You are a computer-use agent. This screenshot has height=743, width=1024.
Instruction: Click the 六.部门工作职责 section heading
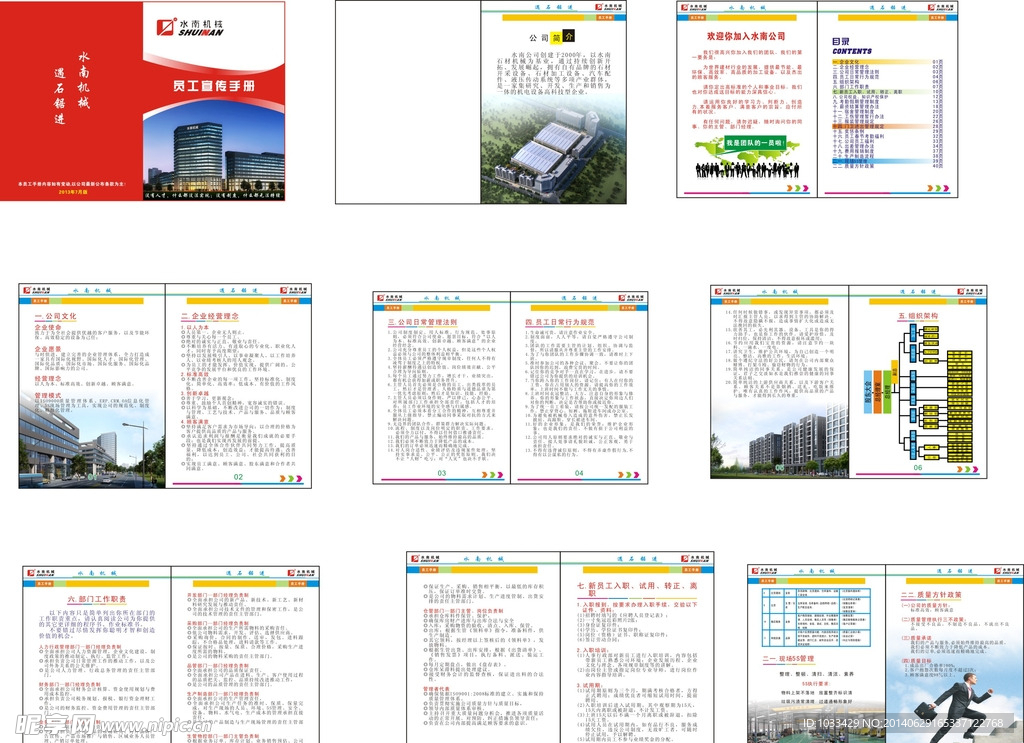point(97,599)
